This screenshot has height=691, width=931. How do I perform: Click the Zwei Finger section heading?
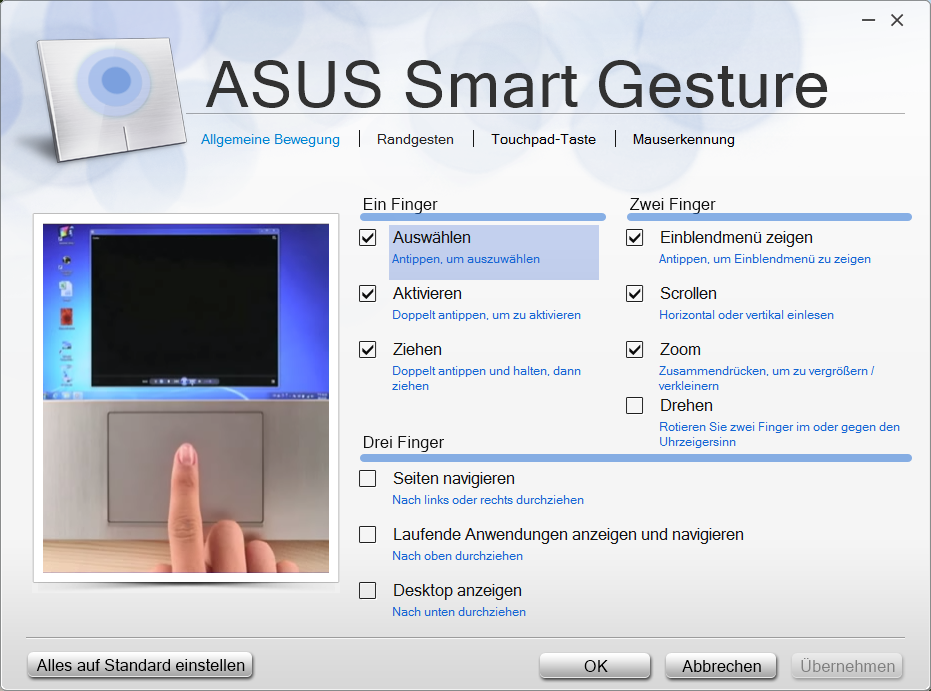[672, 204]
